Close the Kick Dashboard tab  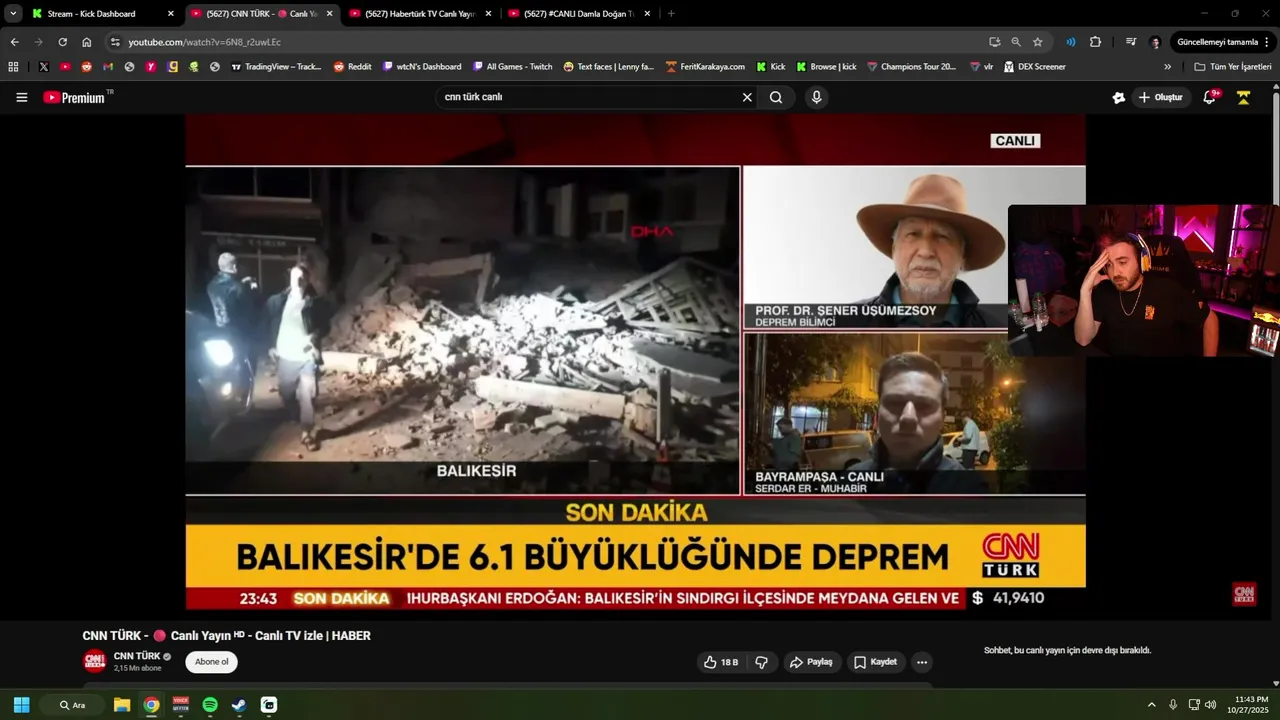[171, 14]
